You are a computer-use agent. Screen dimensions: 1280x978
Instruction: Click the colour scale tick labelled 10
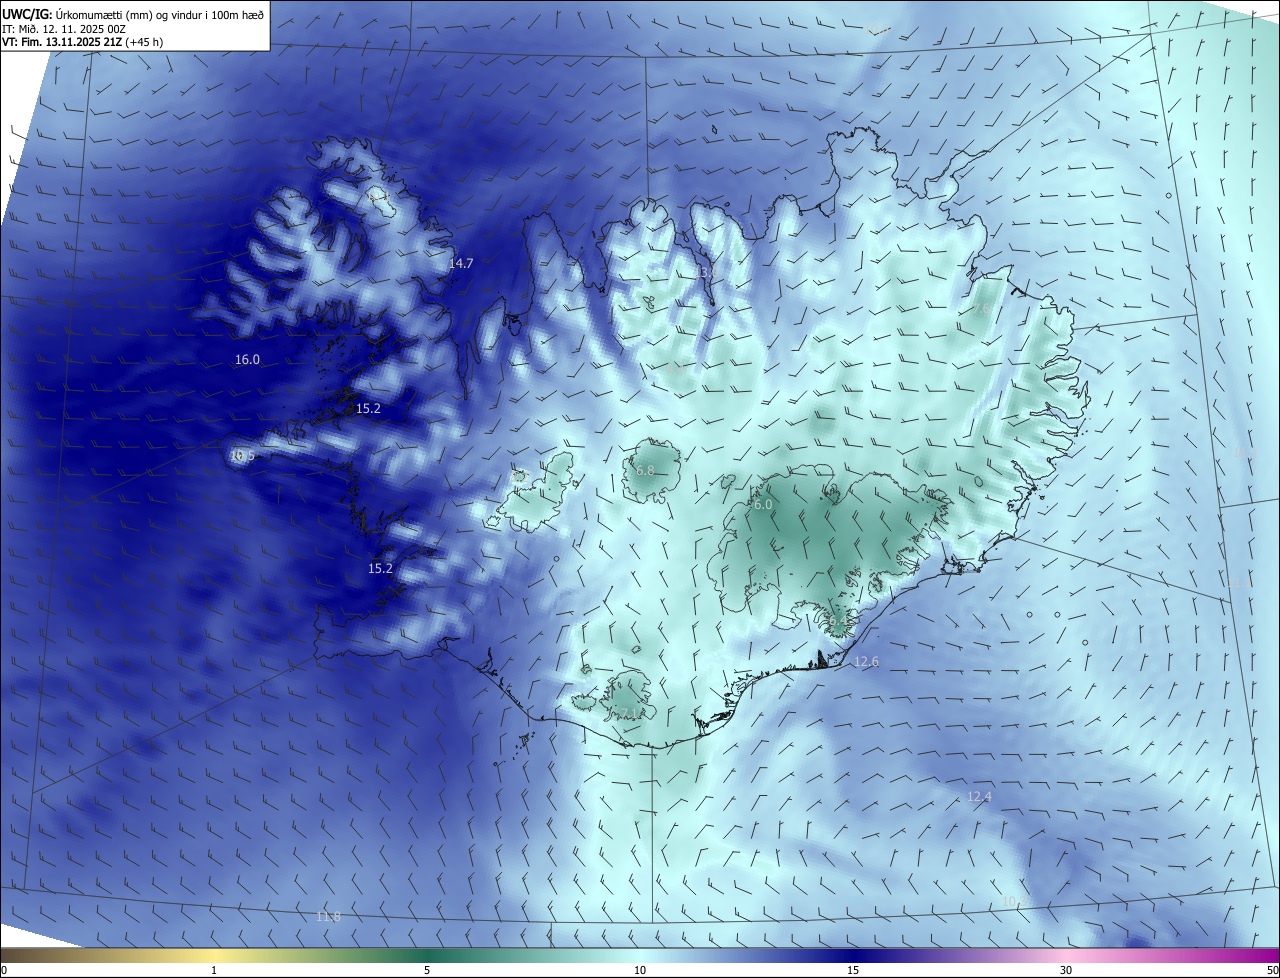pos(640,970)
